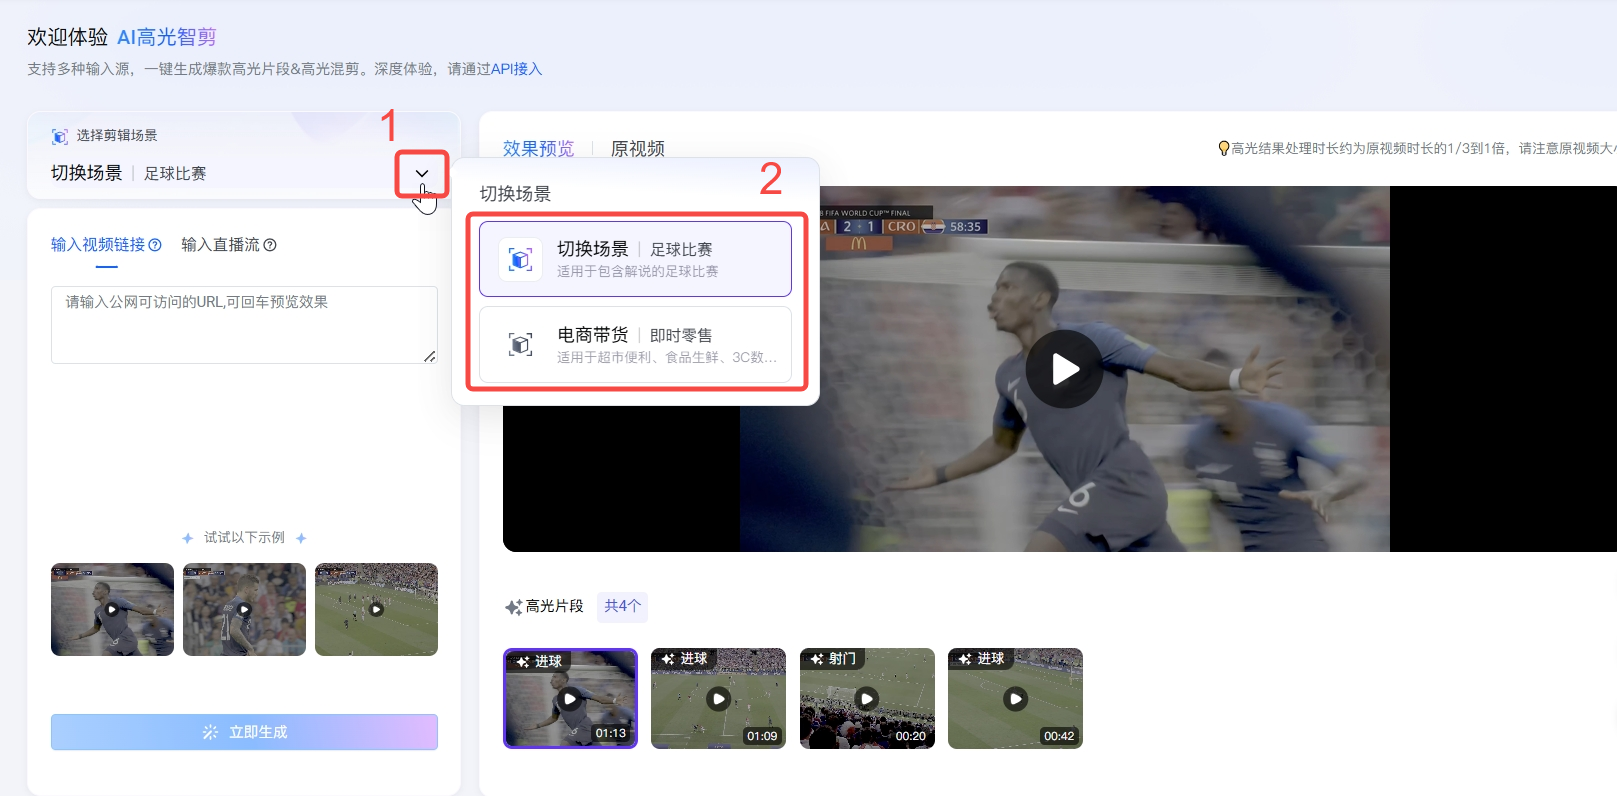Image resolution: width=1617 pixels, height=796 pixels.
Task: Play the third sample stadium video thumbnail
Action: tap(376, 609)
